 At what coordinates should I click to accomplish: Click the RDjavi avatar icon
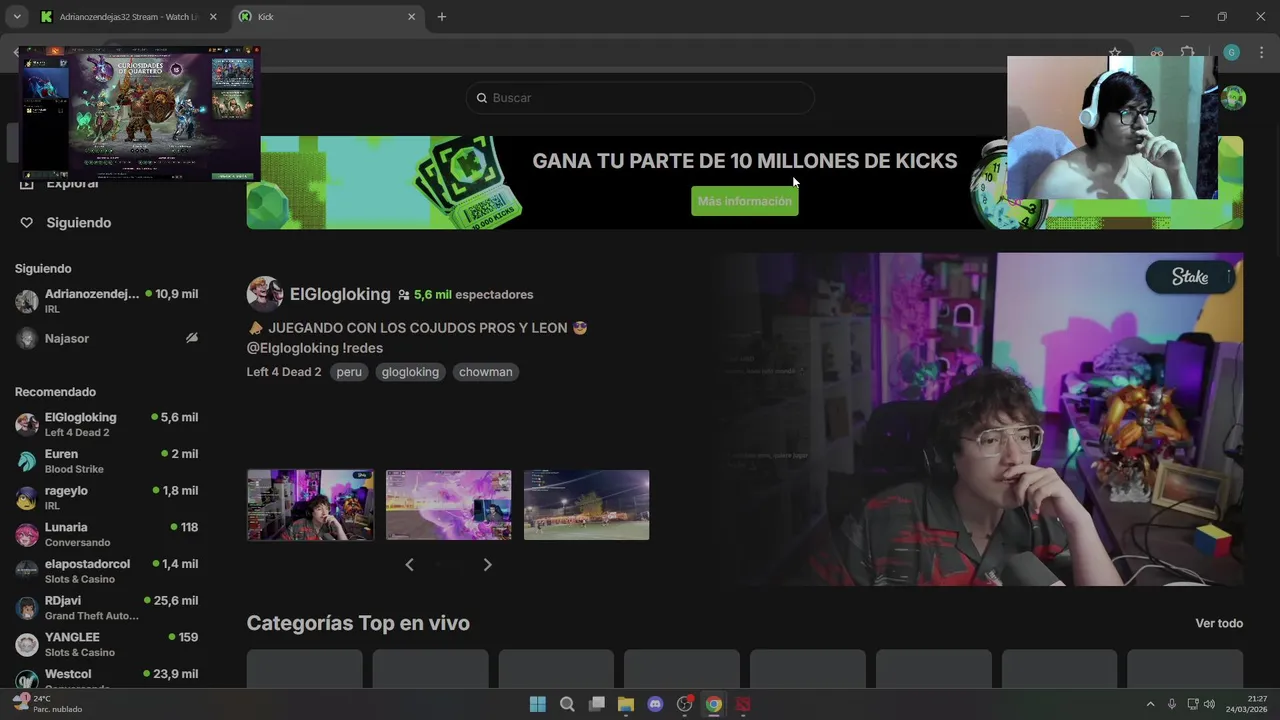(27, 608)
